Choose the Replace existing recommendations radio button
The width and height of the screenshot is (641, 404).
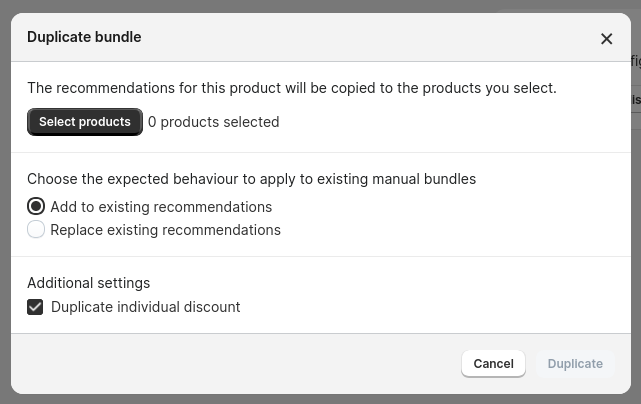36,229
